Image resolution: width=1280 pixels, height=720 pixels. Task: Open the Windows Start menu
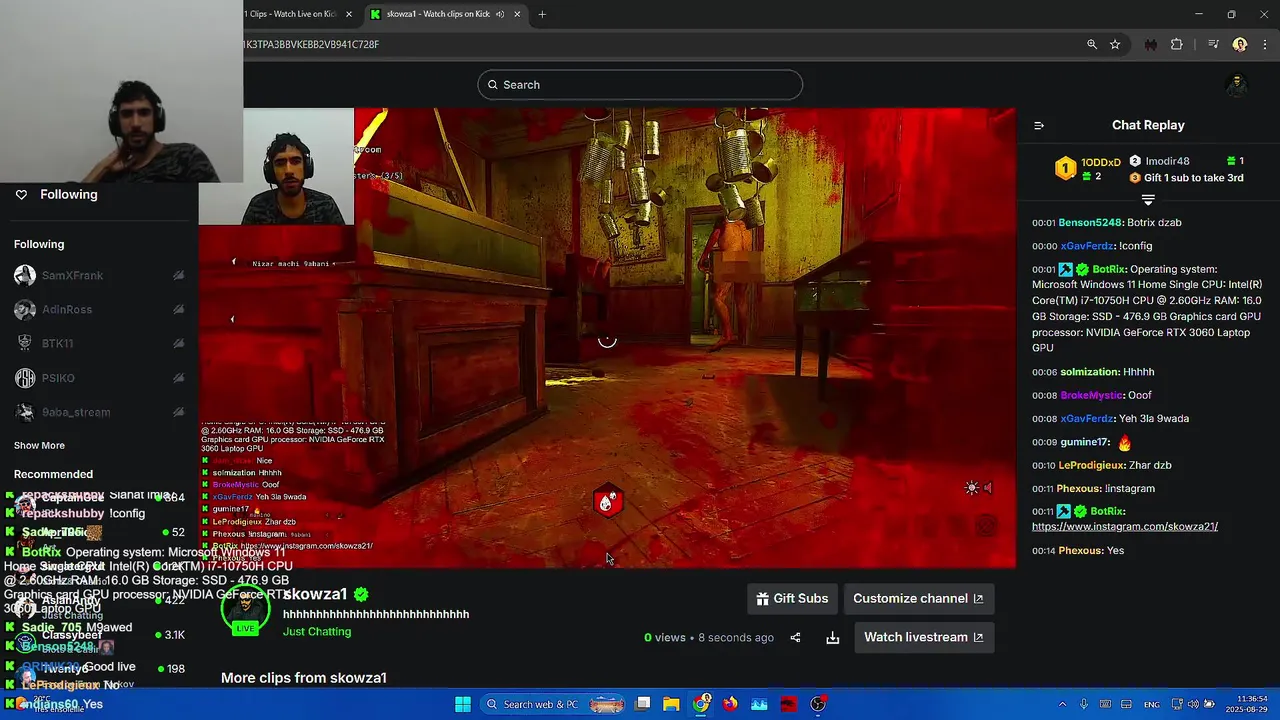point(463,704)
